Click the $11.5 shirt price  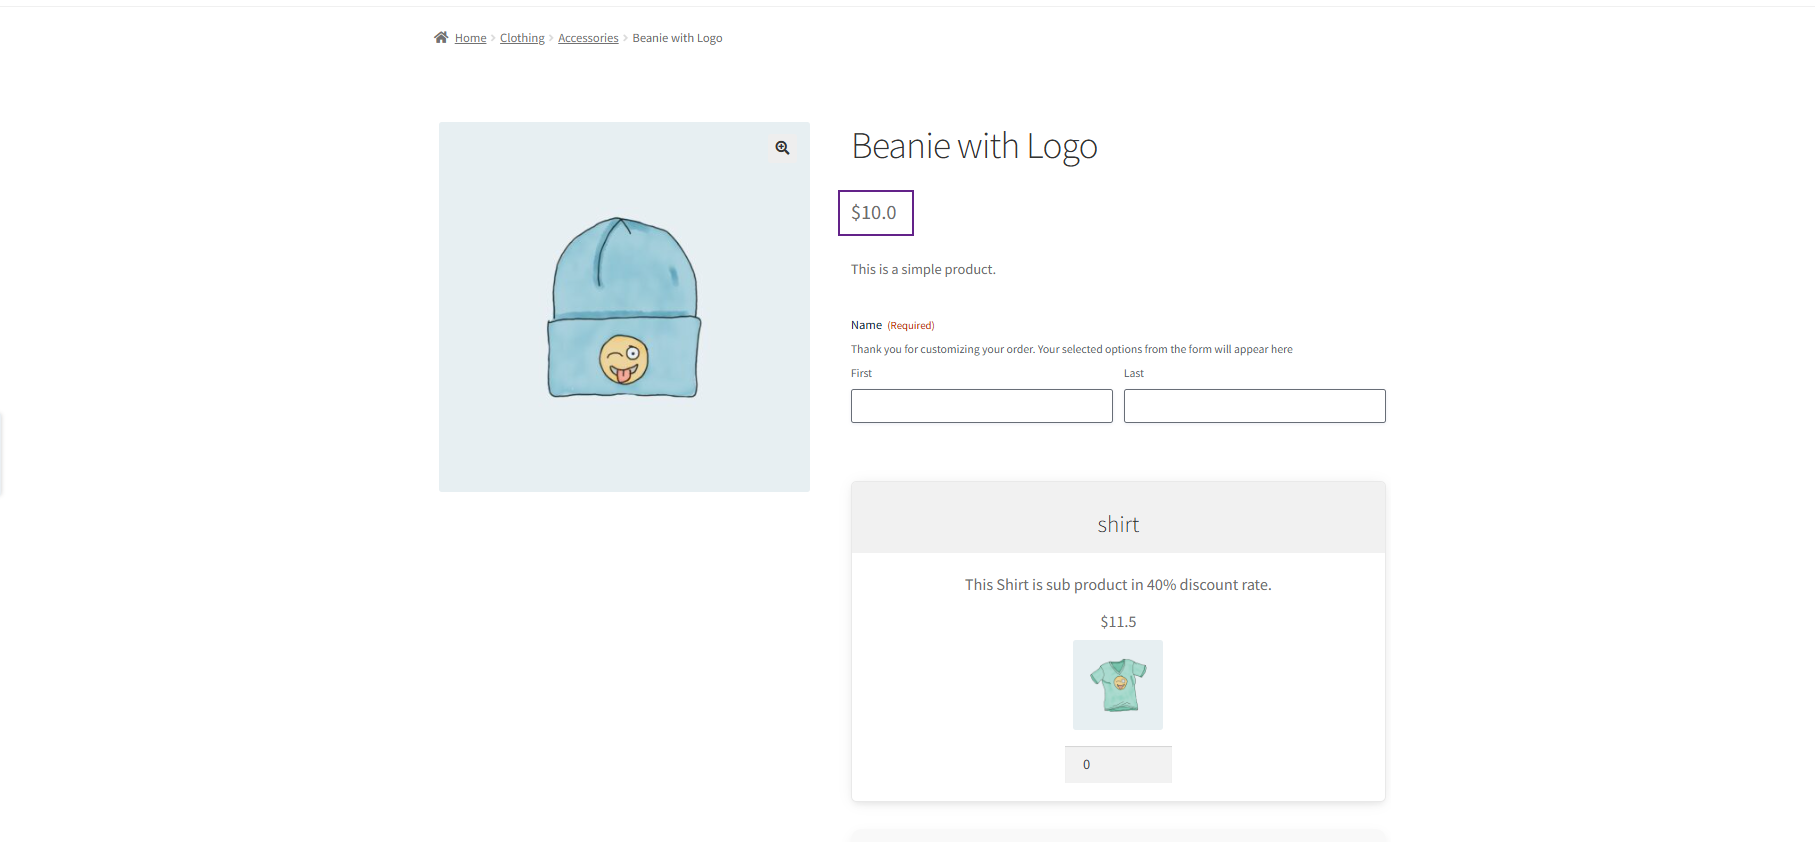(x=1118, y=622)
